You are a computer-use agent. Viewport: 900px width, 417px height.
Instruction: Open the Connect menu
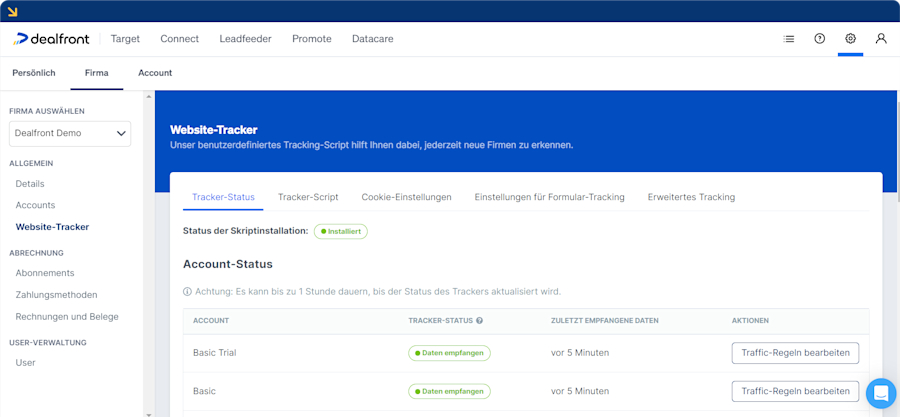(180, 39)
